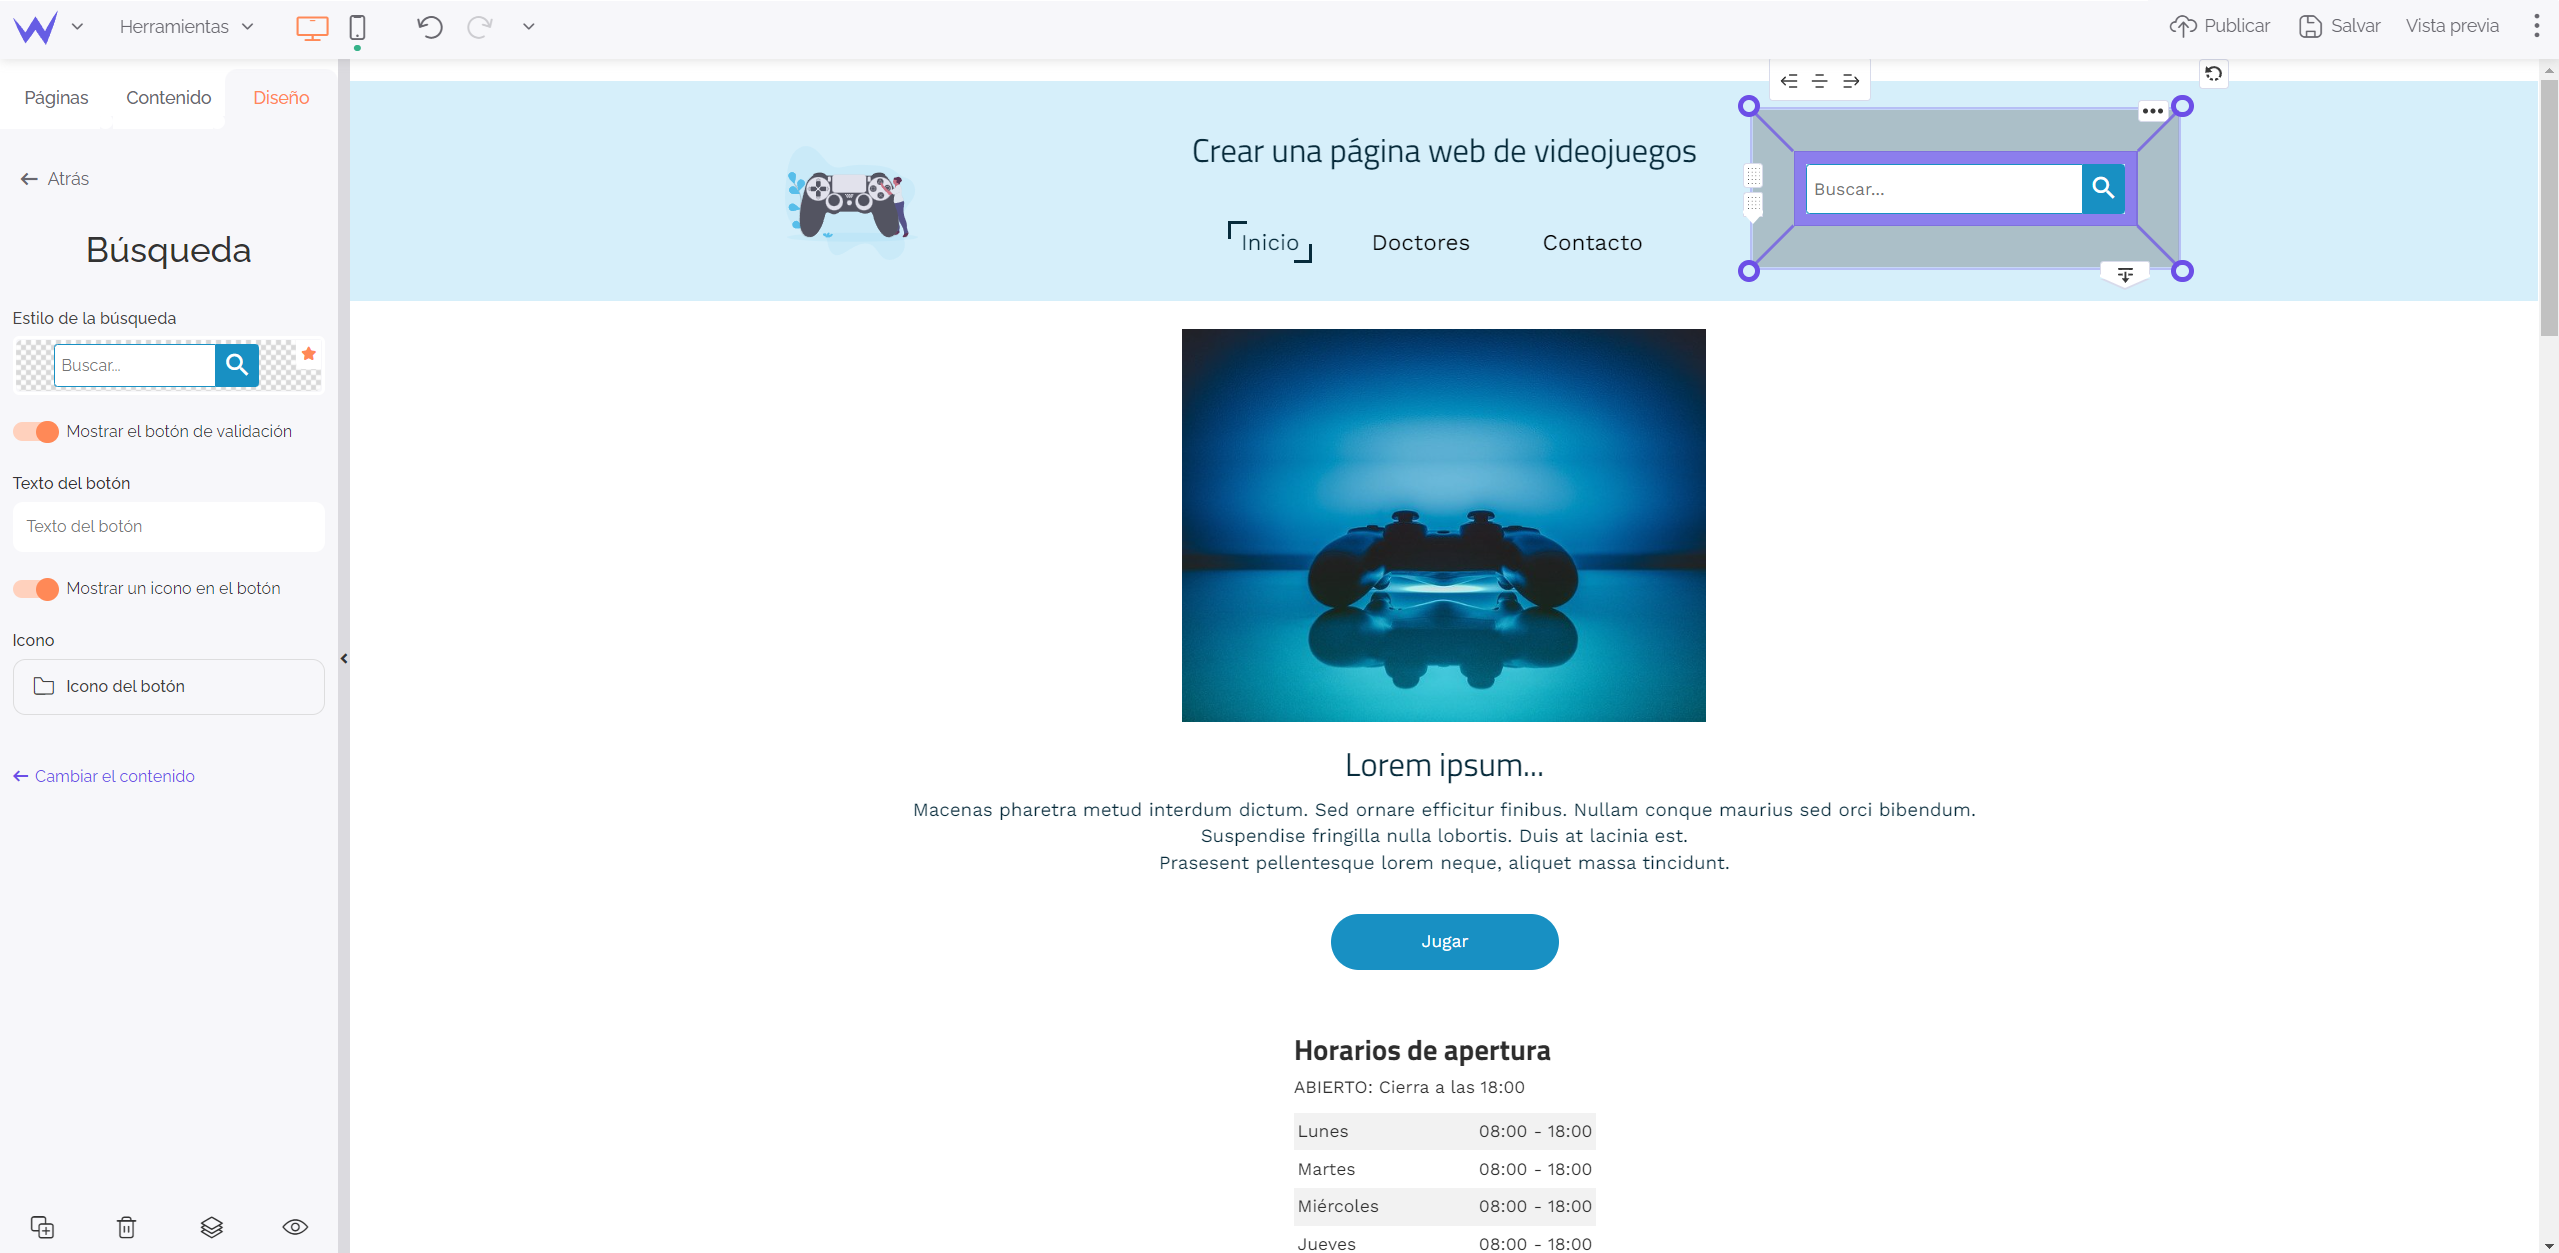Switch to desktop view icon
The height and width of the screenshot is (1253, 2559).
point(312,27)
